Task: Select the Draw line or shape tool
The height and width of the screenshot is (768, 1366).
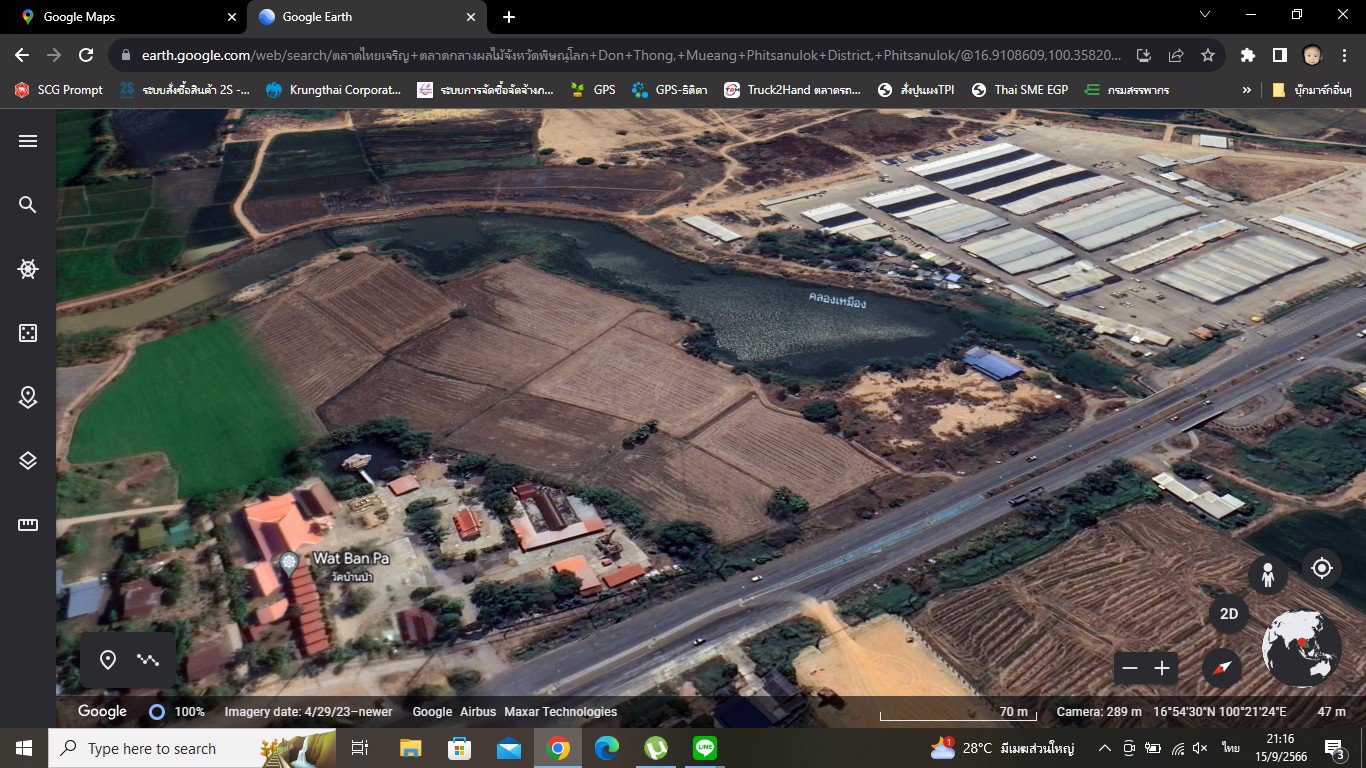Action: (149, 660)
